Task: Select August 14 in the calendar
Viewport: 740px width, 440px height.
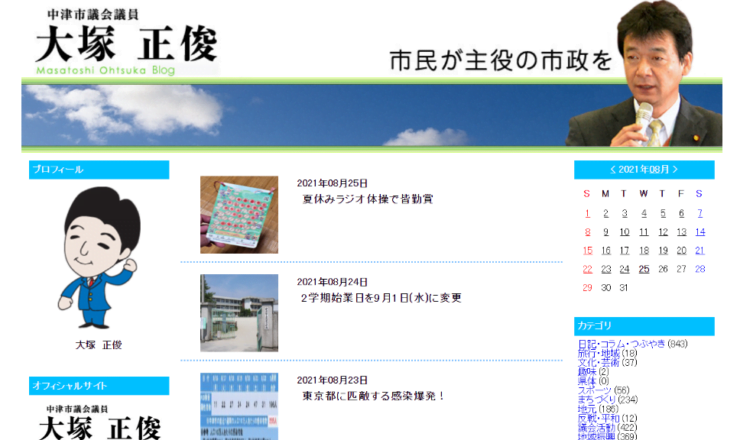Action: coord(700,232)
